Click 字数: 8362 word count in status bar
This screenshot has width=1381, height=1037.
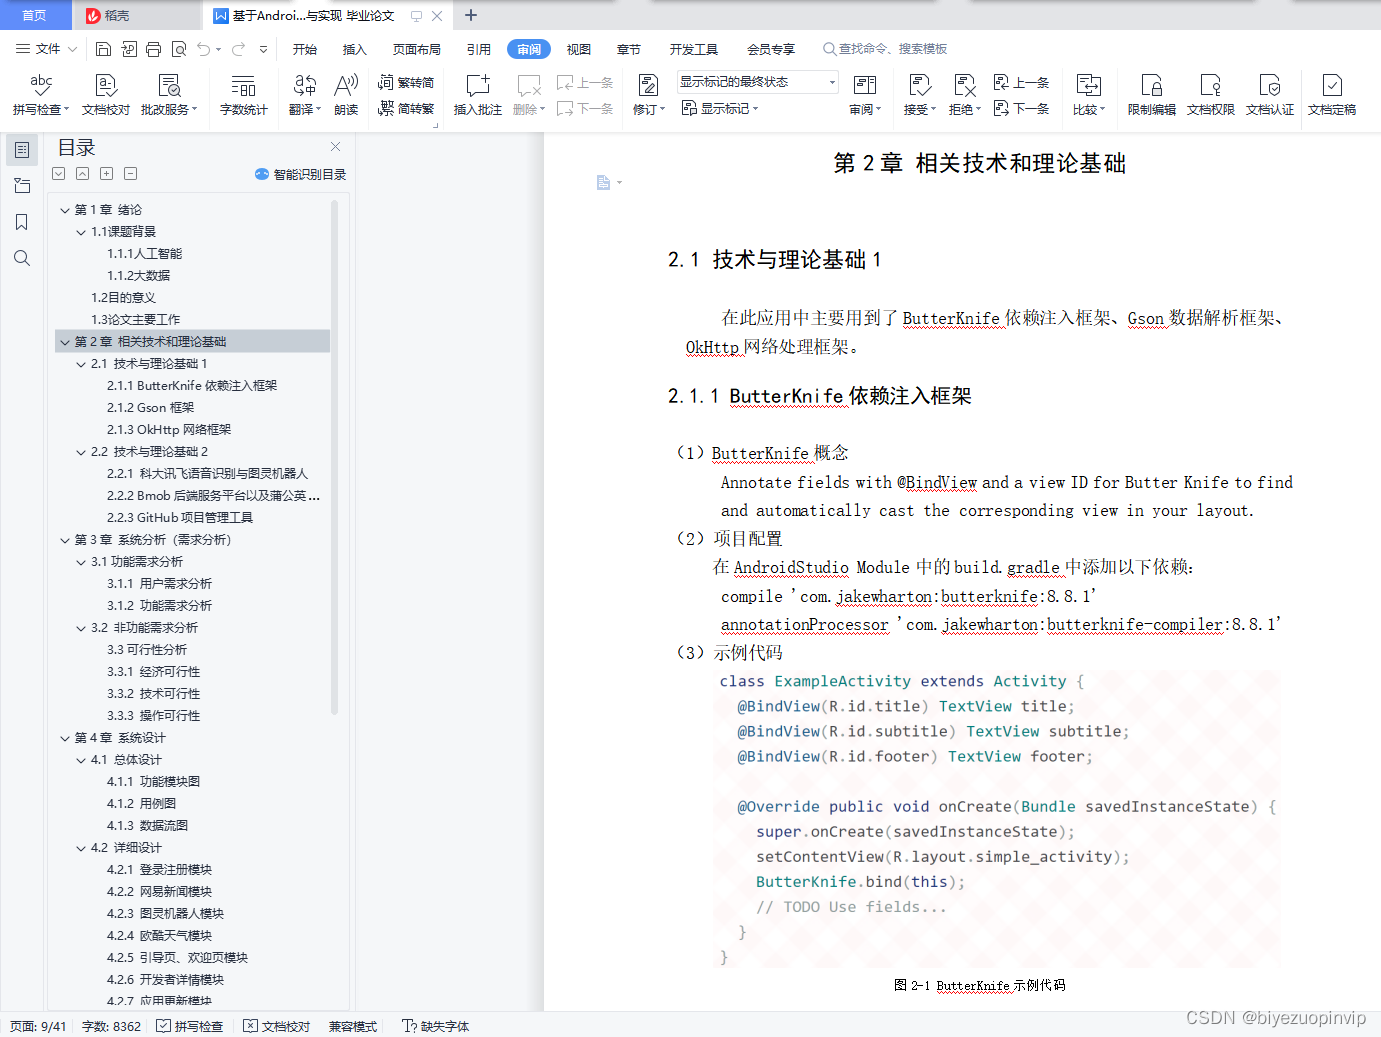tap(111, 1026)
